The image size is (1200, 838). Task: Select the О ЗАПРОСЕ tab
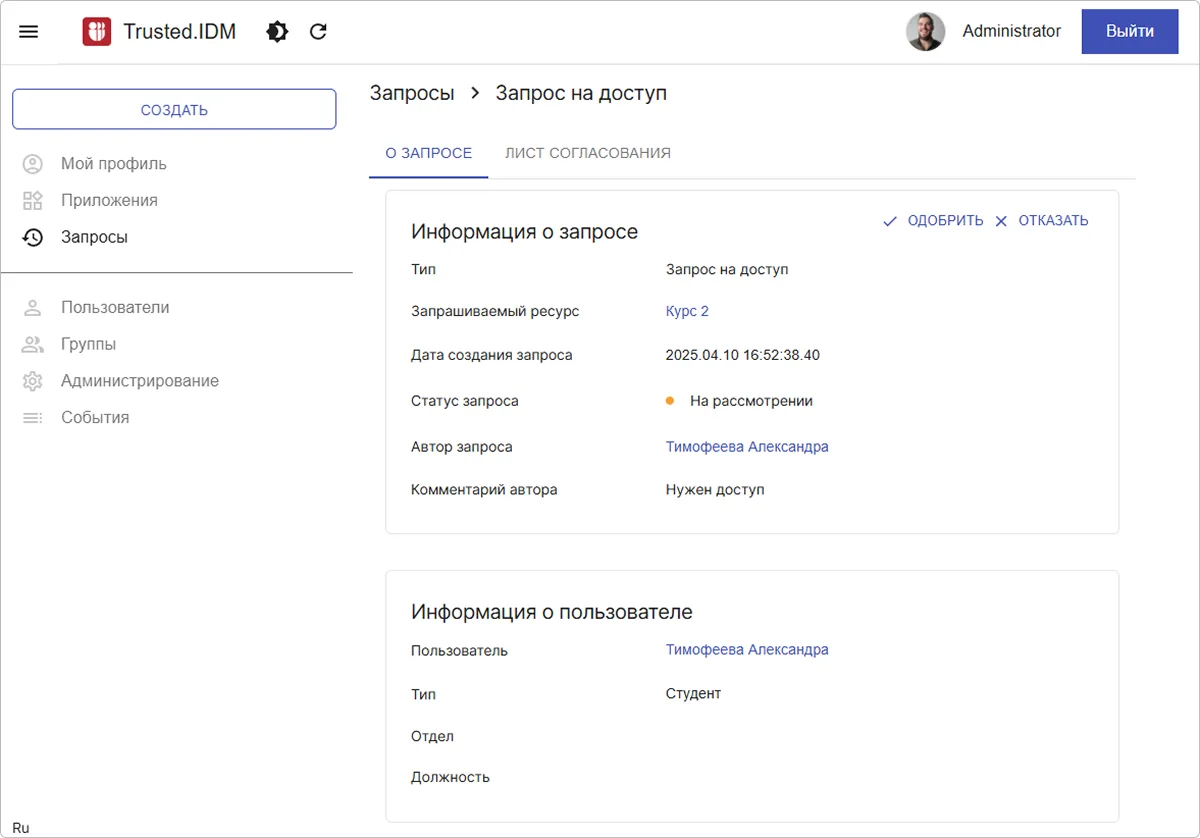tap(428, 153)
